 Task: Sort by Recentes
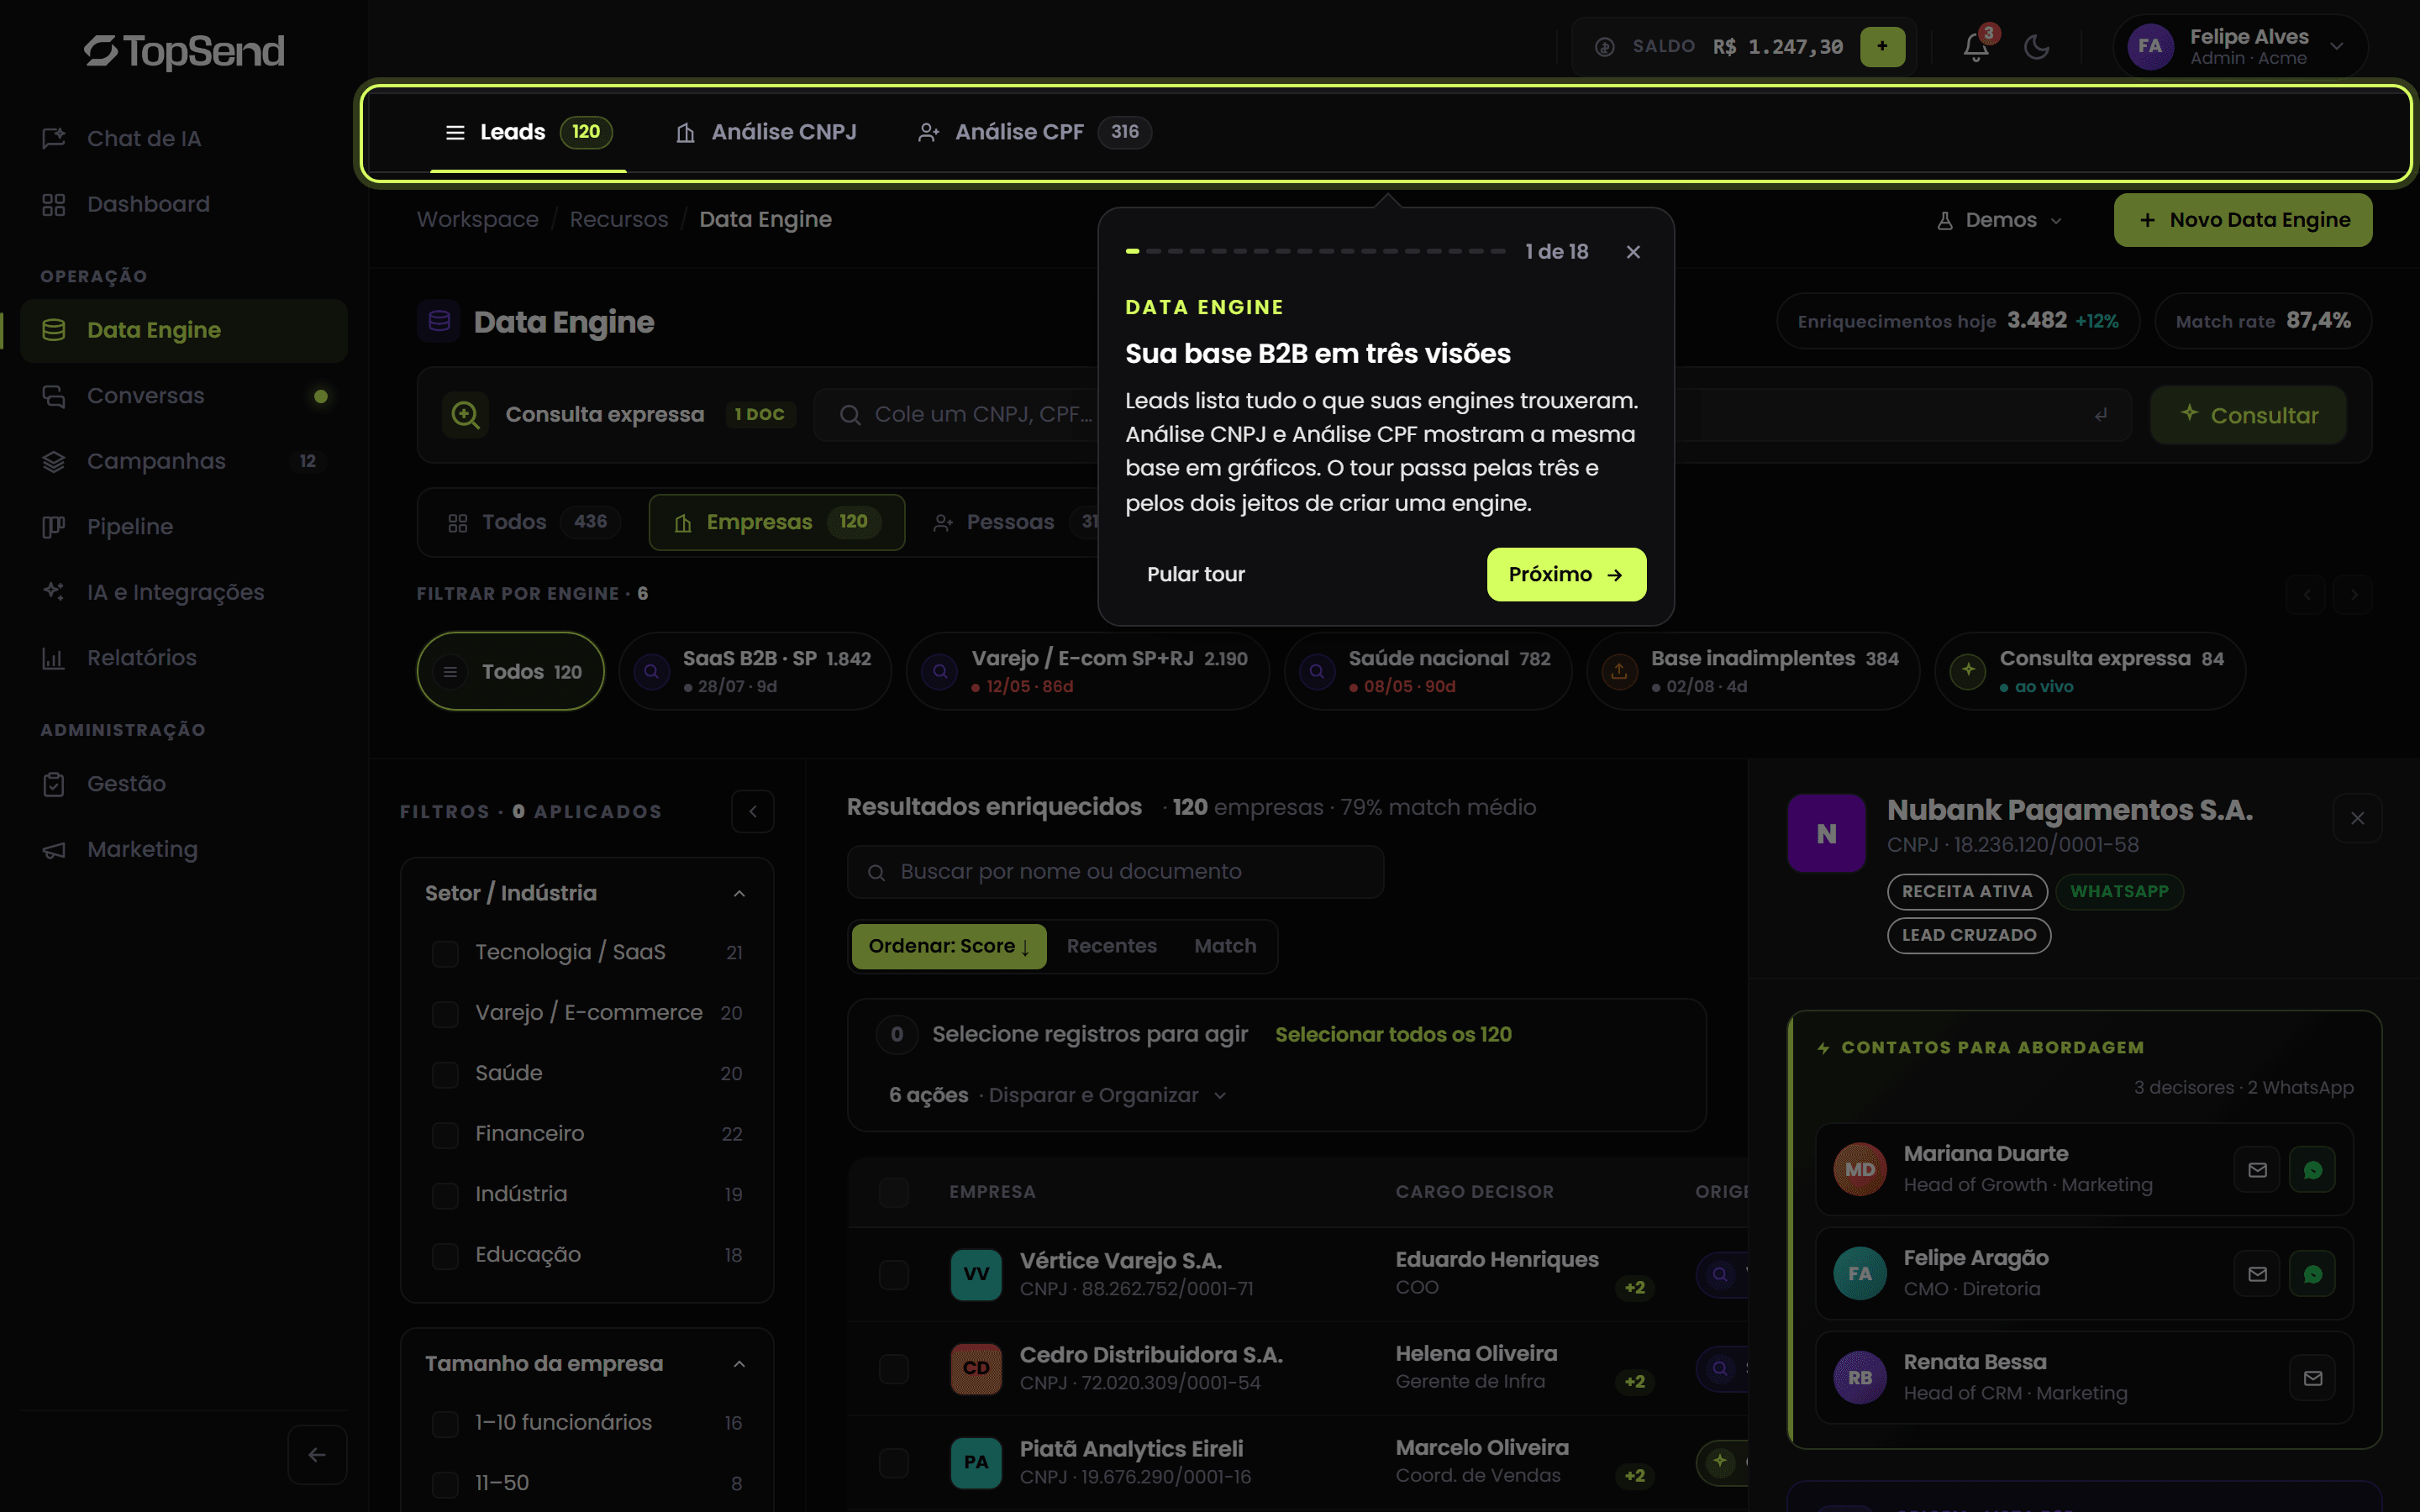click(1111, 946)
